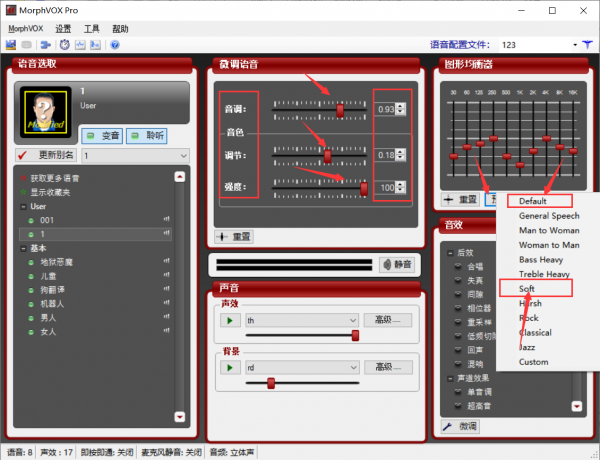The width and height of the screenshot is (600, 460).
Task: Click the 更新别名 button
Action: pyautogui.click(x=46, y=155)
